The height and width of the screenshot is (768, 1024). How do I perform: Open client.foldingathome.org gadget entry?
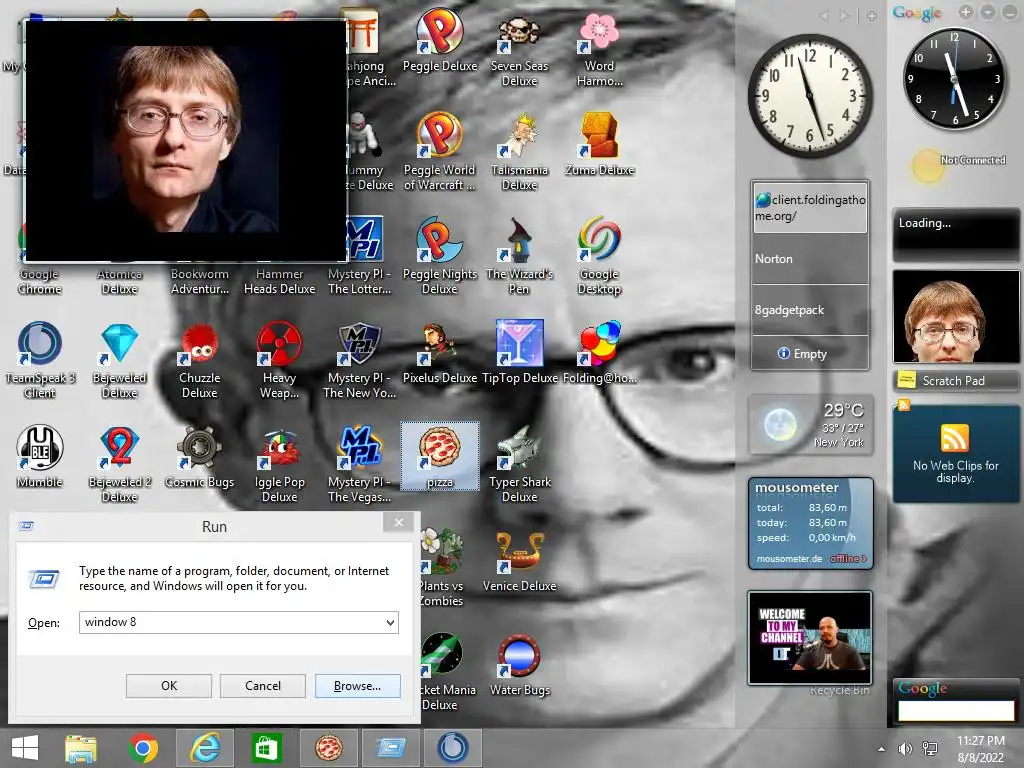810,207
